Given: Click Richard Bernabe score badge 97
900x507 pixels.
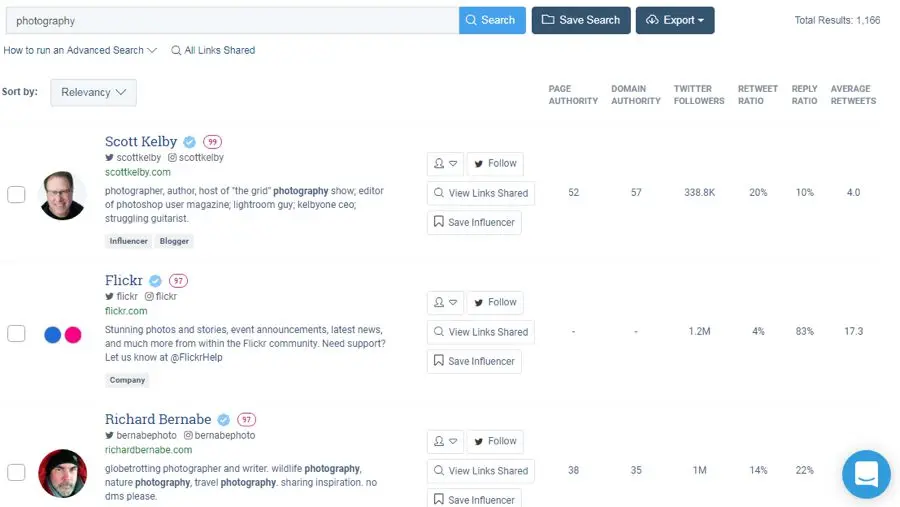Looking at the screenshot, I should point(247,420).
